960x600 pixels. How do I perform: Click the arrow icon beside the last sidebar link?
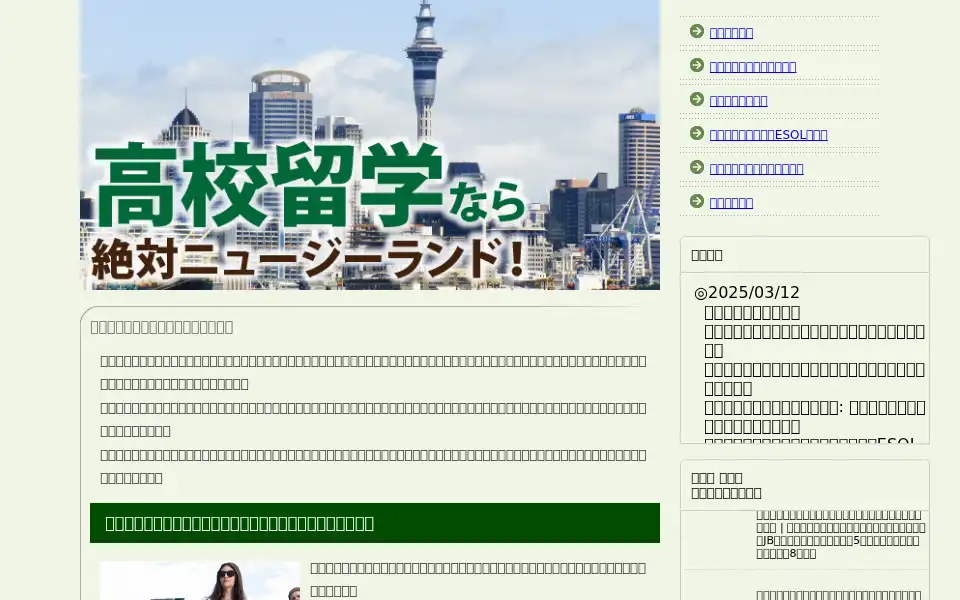pos(697,201)
